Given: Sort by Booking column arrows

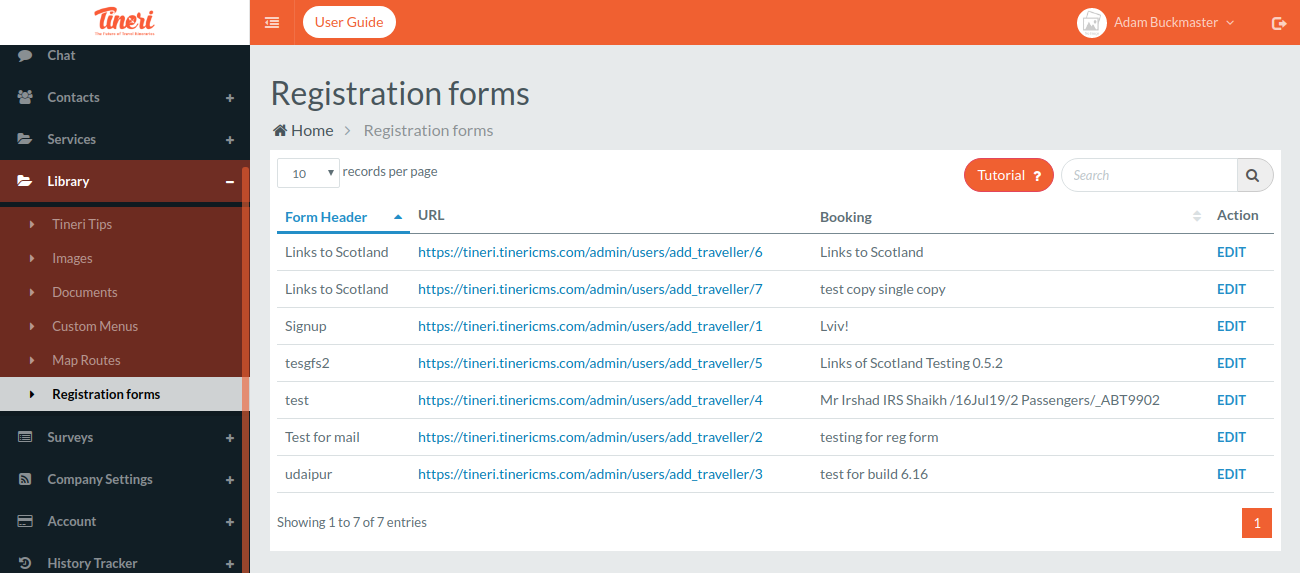Looking at the screenshot, I should [x=1197, y=216].
